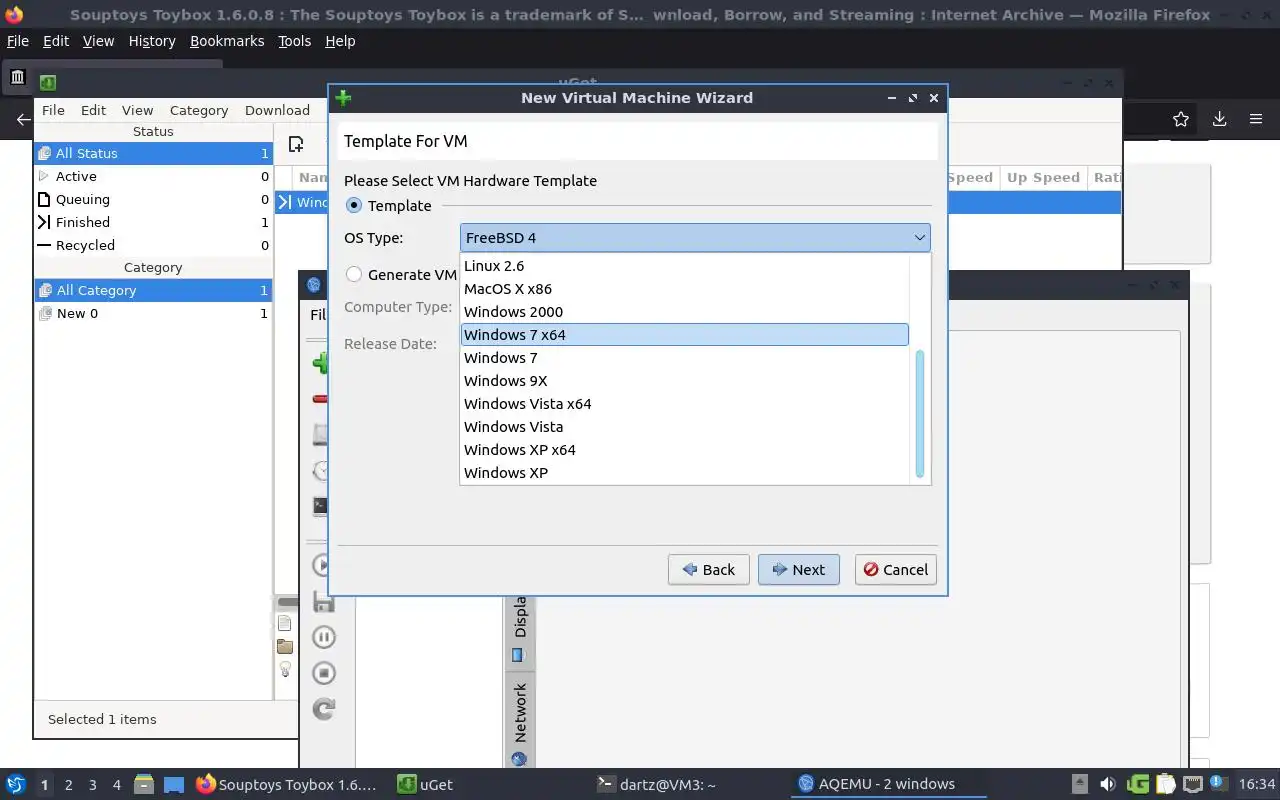Screen dimensions: 1280x800
Task: Click volume speaker tray icon
Action: point(1107,784)
